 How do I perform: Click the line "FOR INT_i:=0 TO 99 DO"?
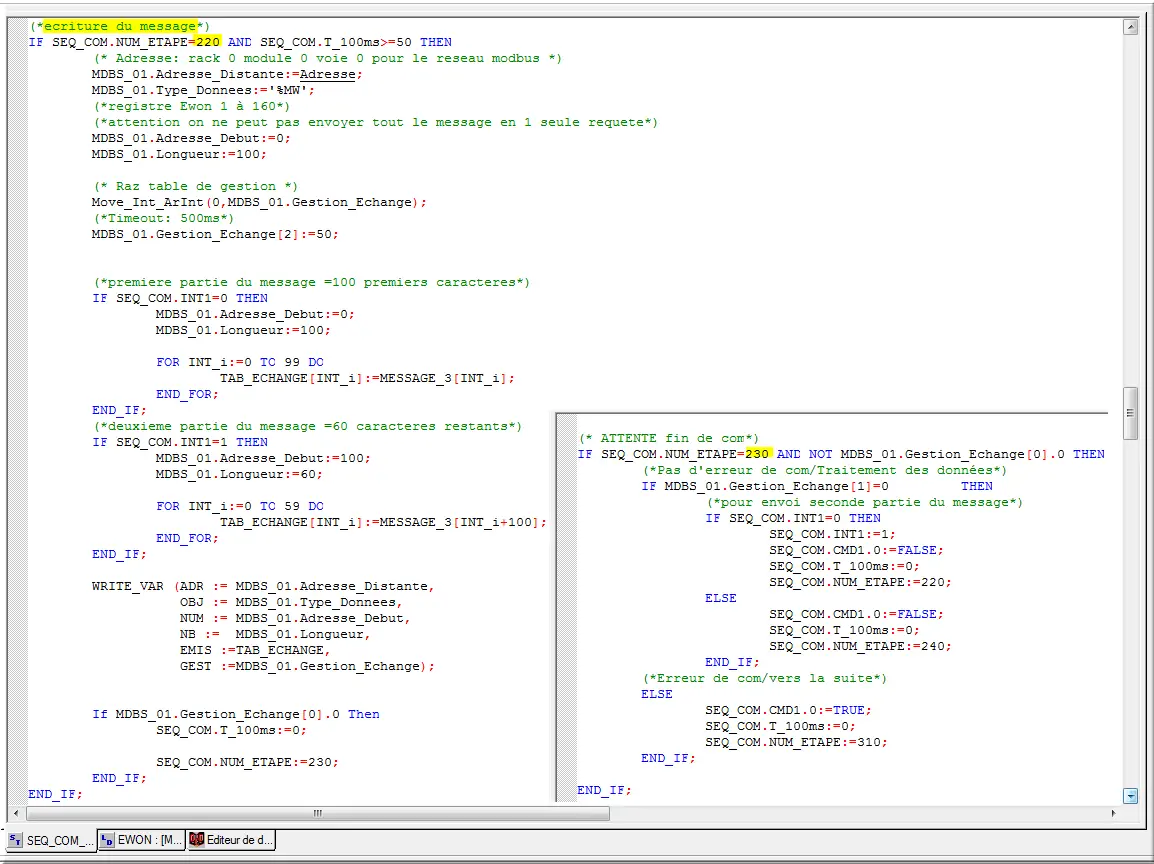click(240, 362)
